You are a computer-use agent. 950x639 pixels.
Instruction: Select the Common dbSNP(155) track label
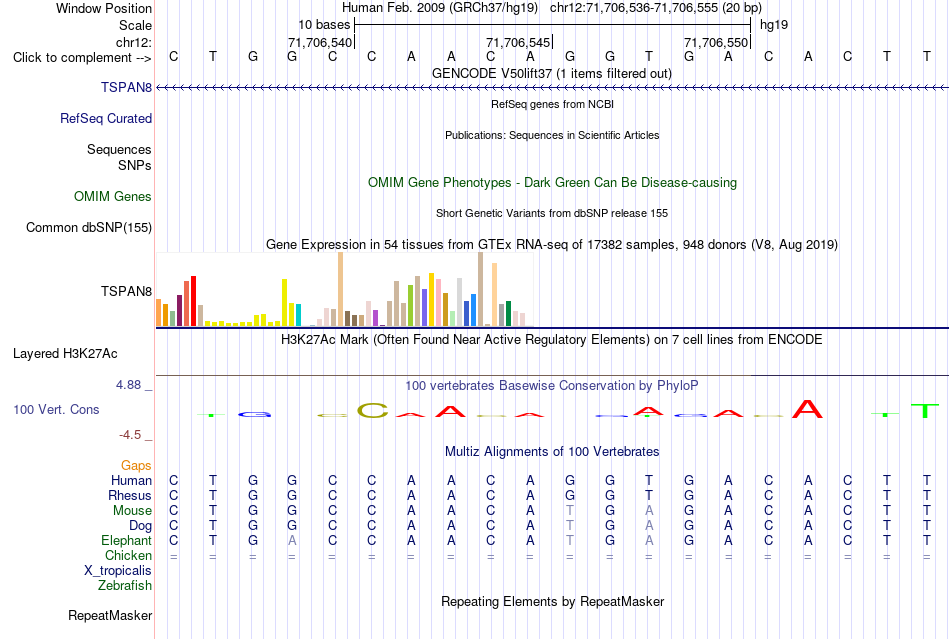click(x=88, y=228)
